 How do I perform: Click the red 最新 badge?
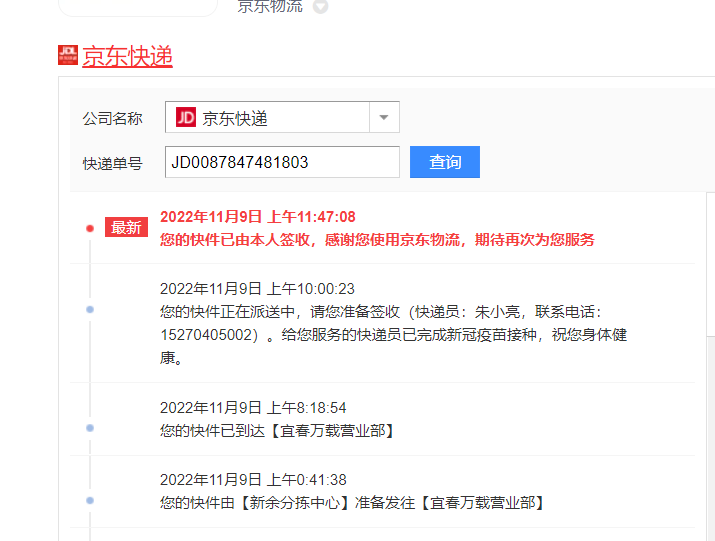(x=126, y=227)
